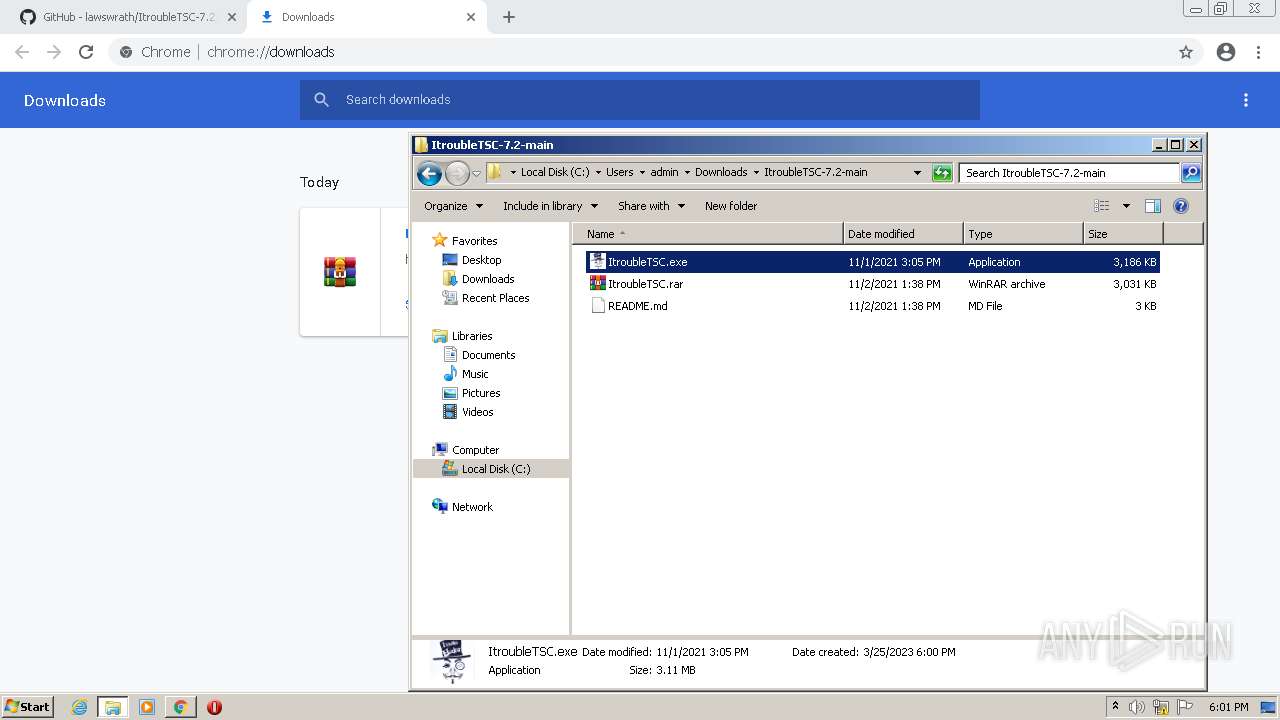This screenshot has width=1280, height=720.
Task: Open Explorer Help question mark icon
Action: (x=1181, y=206)
